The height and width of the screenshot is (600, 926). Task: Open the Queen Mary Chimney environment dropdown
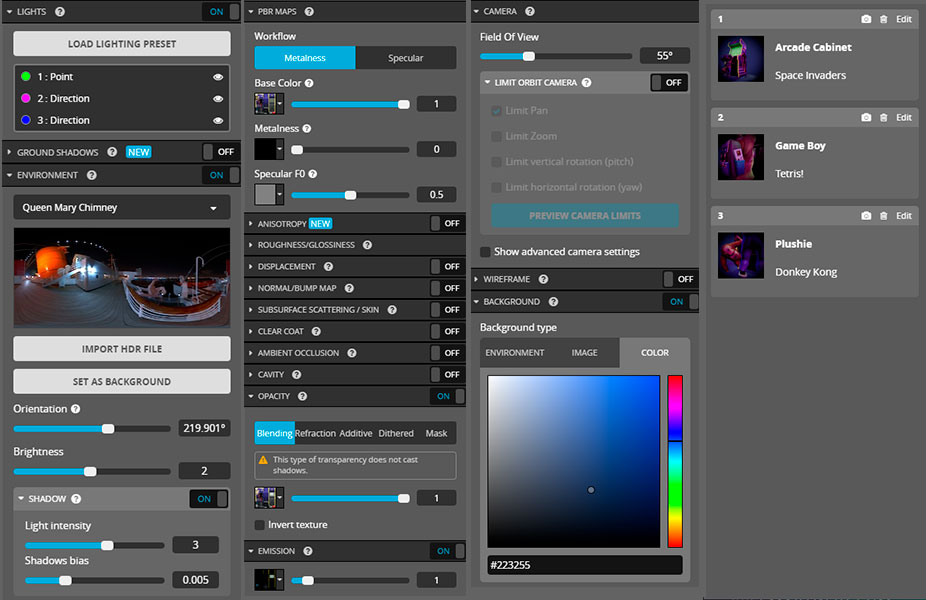tap(121, 208)
